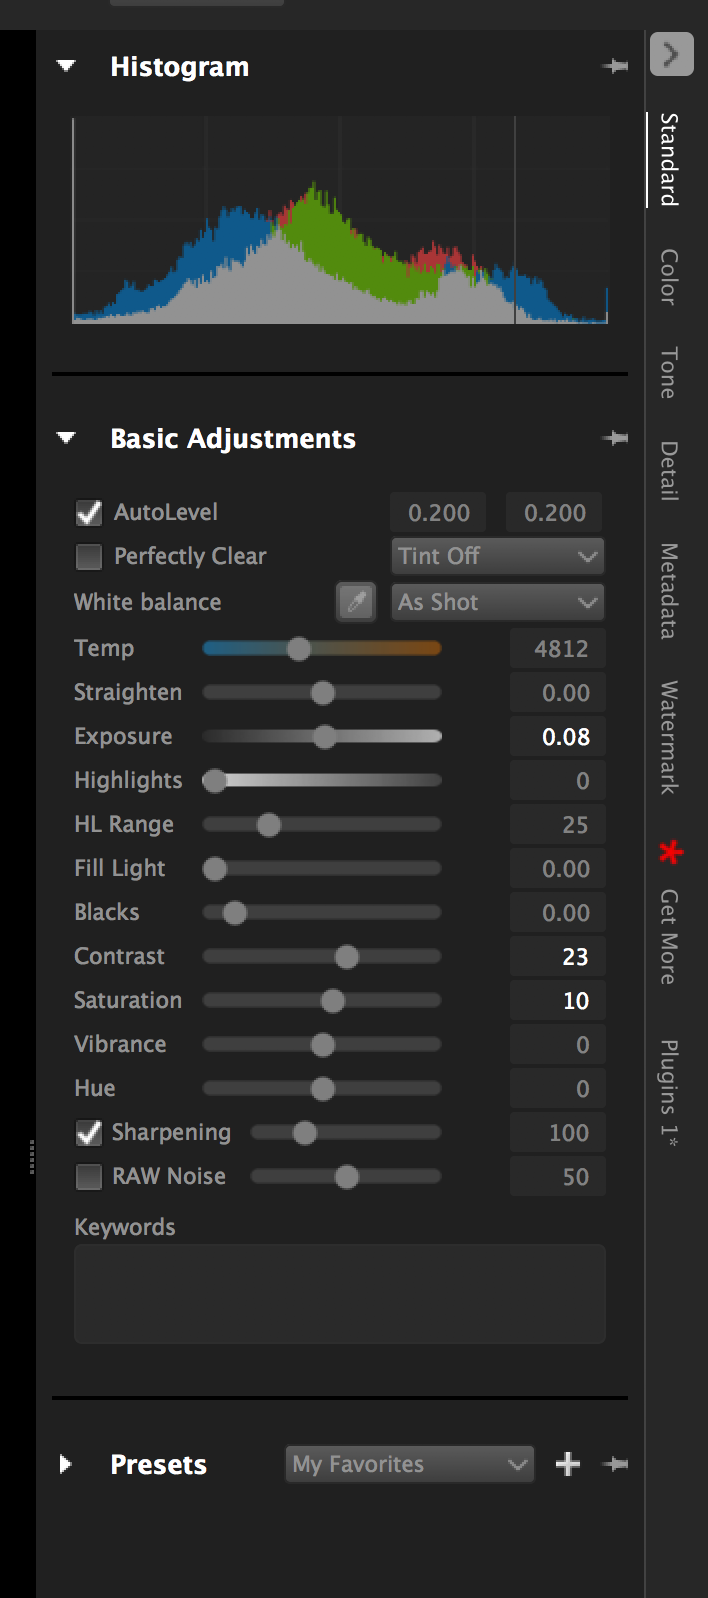Pin the Presets panel
The width and height of the screenshot is (708, 1598).
pos(615,1465)
